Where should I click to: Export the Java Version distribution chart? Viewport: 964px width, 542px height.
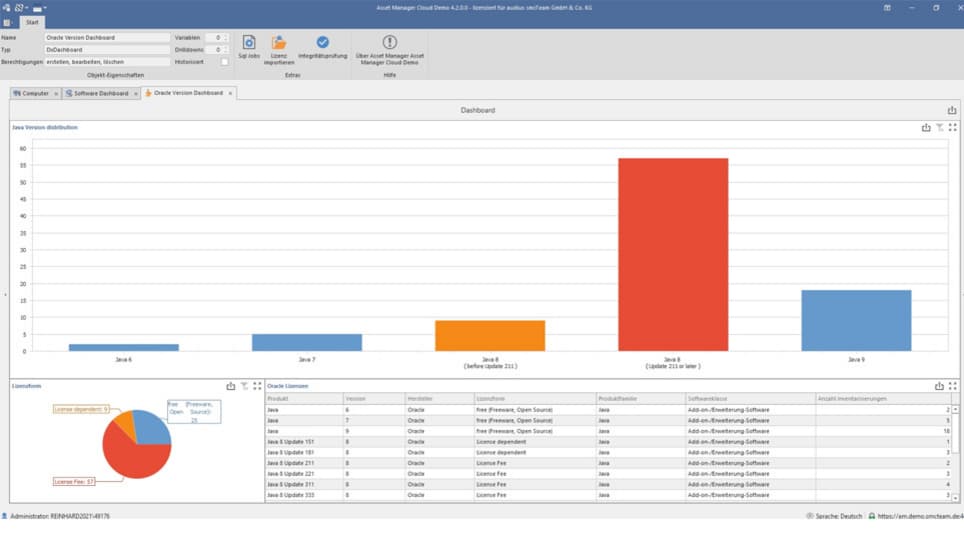coord(926,127)
